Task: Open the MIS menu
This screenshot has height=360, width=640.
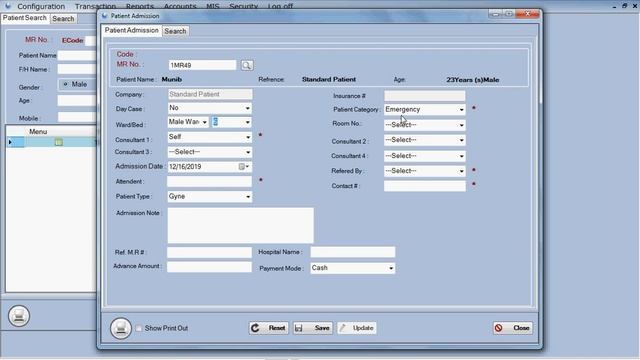Action: click(x=213, y=6)
